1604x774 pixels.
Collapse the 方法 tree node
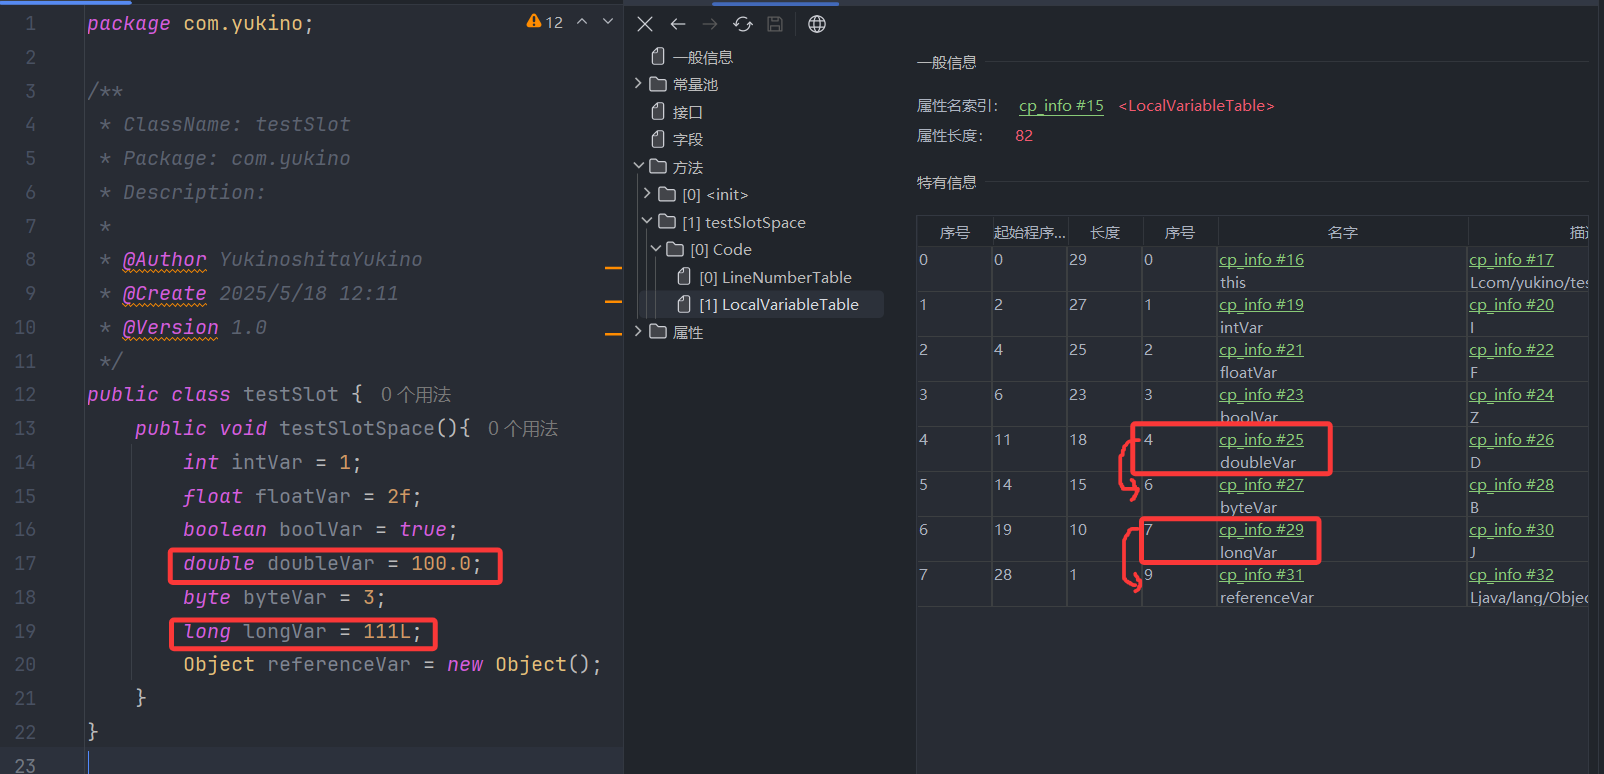click(638, 166)
